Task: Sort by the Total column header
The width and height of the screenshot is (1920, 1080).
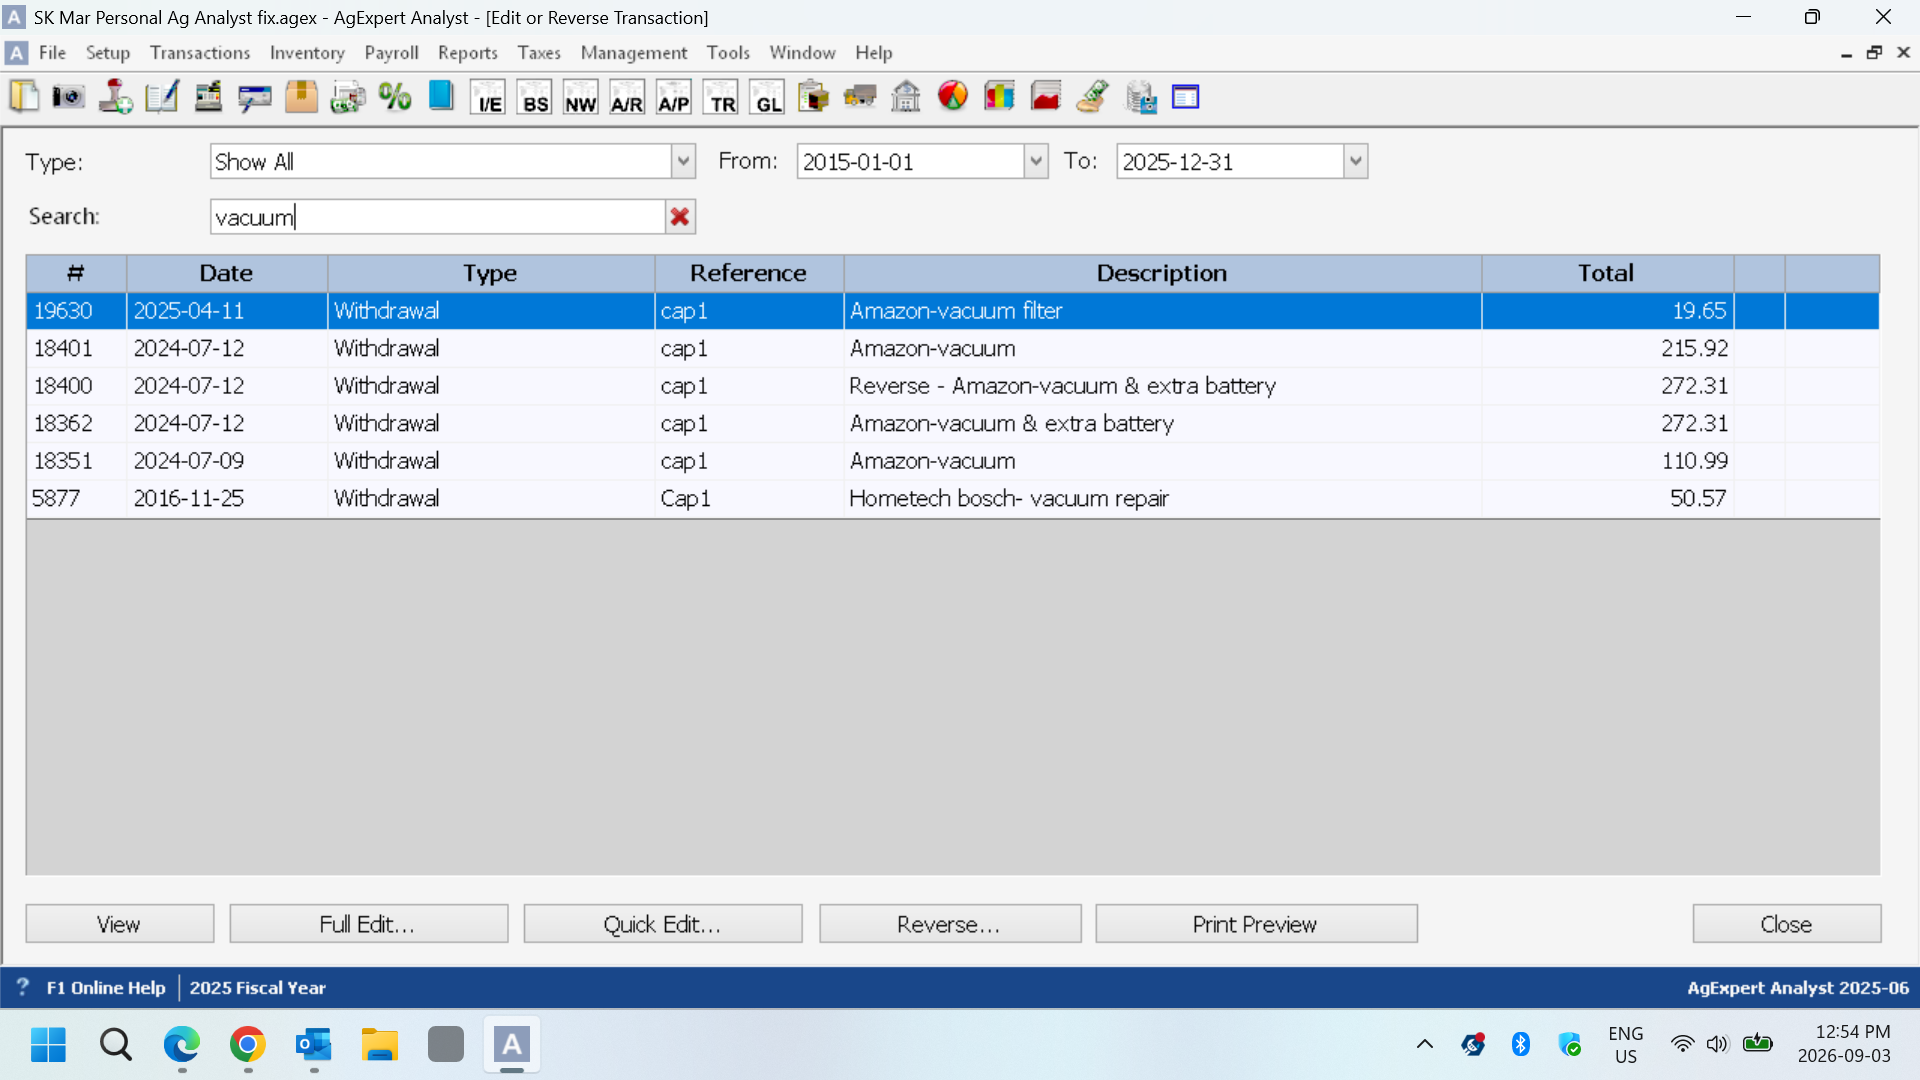Action: click(1606, 273)
